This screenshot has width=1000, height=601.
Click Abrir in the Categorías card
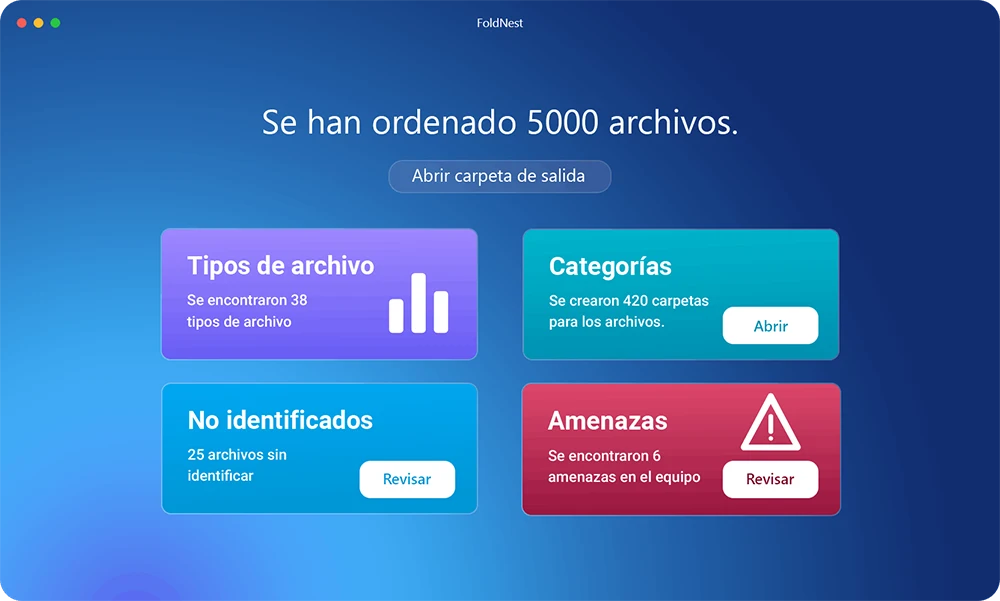(770, 325)
